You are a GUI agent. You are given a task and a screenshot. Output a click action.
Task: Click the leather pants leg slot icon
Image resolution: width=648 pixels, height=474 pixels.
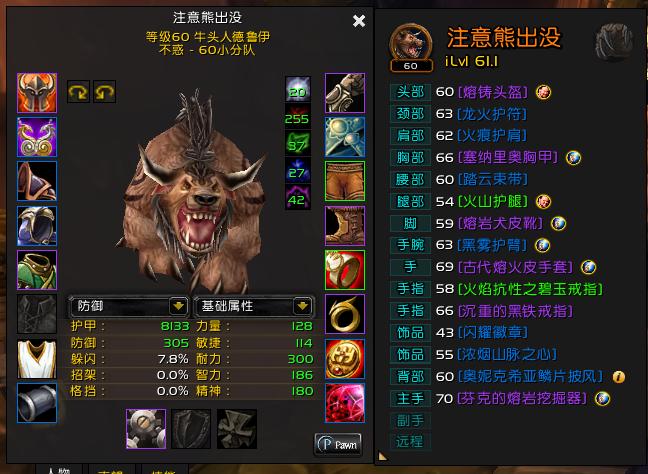coord(345,181)
